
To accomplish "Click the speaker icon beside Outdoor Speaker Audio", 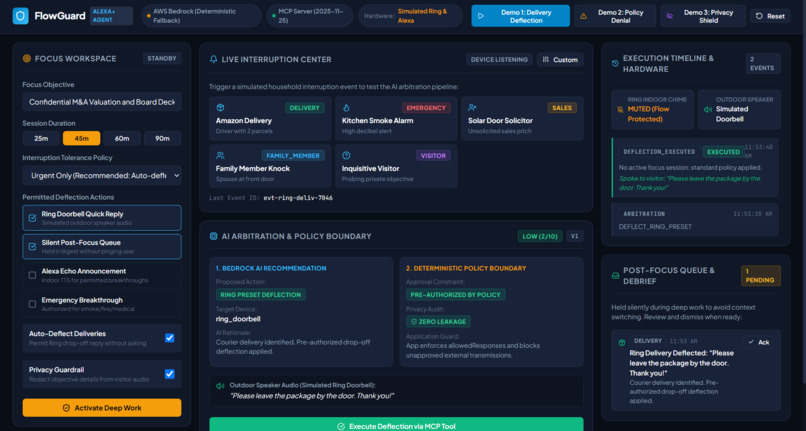I will (x=220, y=386).
